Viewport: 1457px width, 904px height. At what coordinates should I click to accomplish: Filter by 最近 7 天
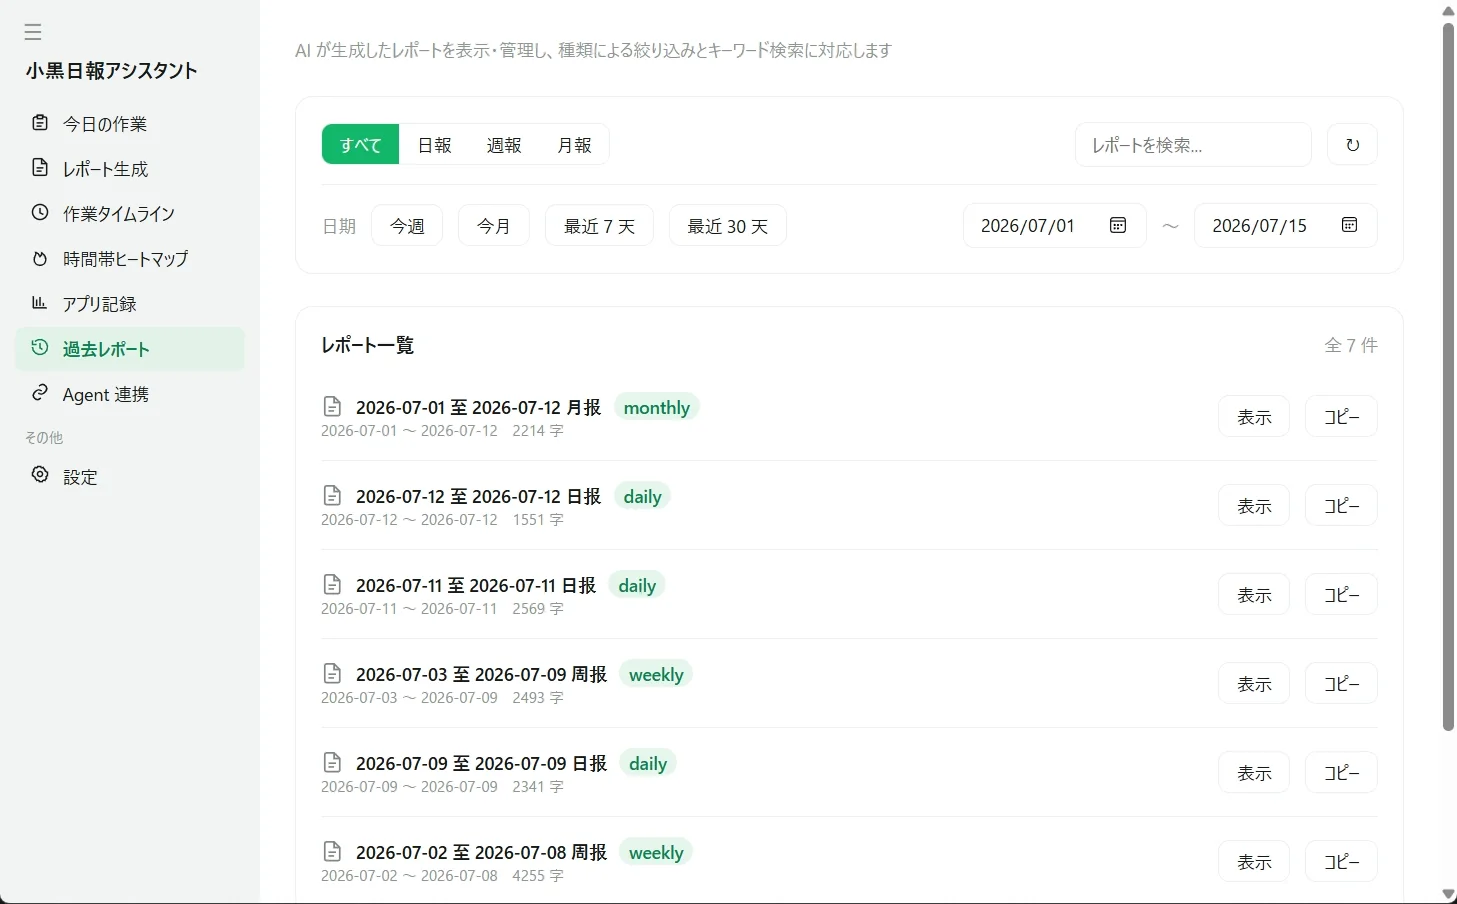click(x=599, y=226)
